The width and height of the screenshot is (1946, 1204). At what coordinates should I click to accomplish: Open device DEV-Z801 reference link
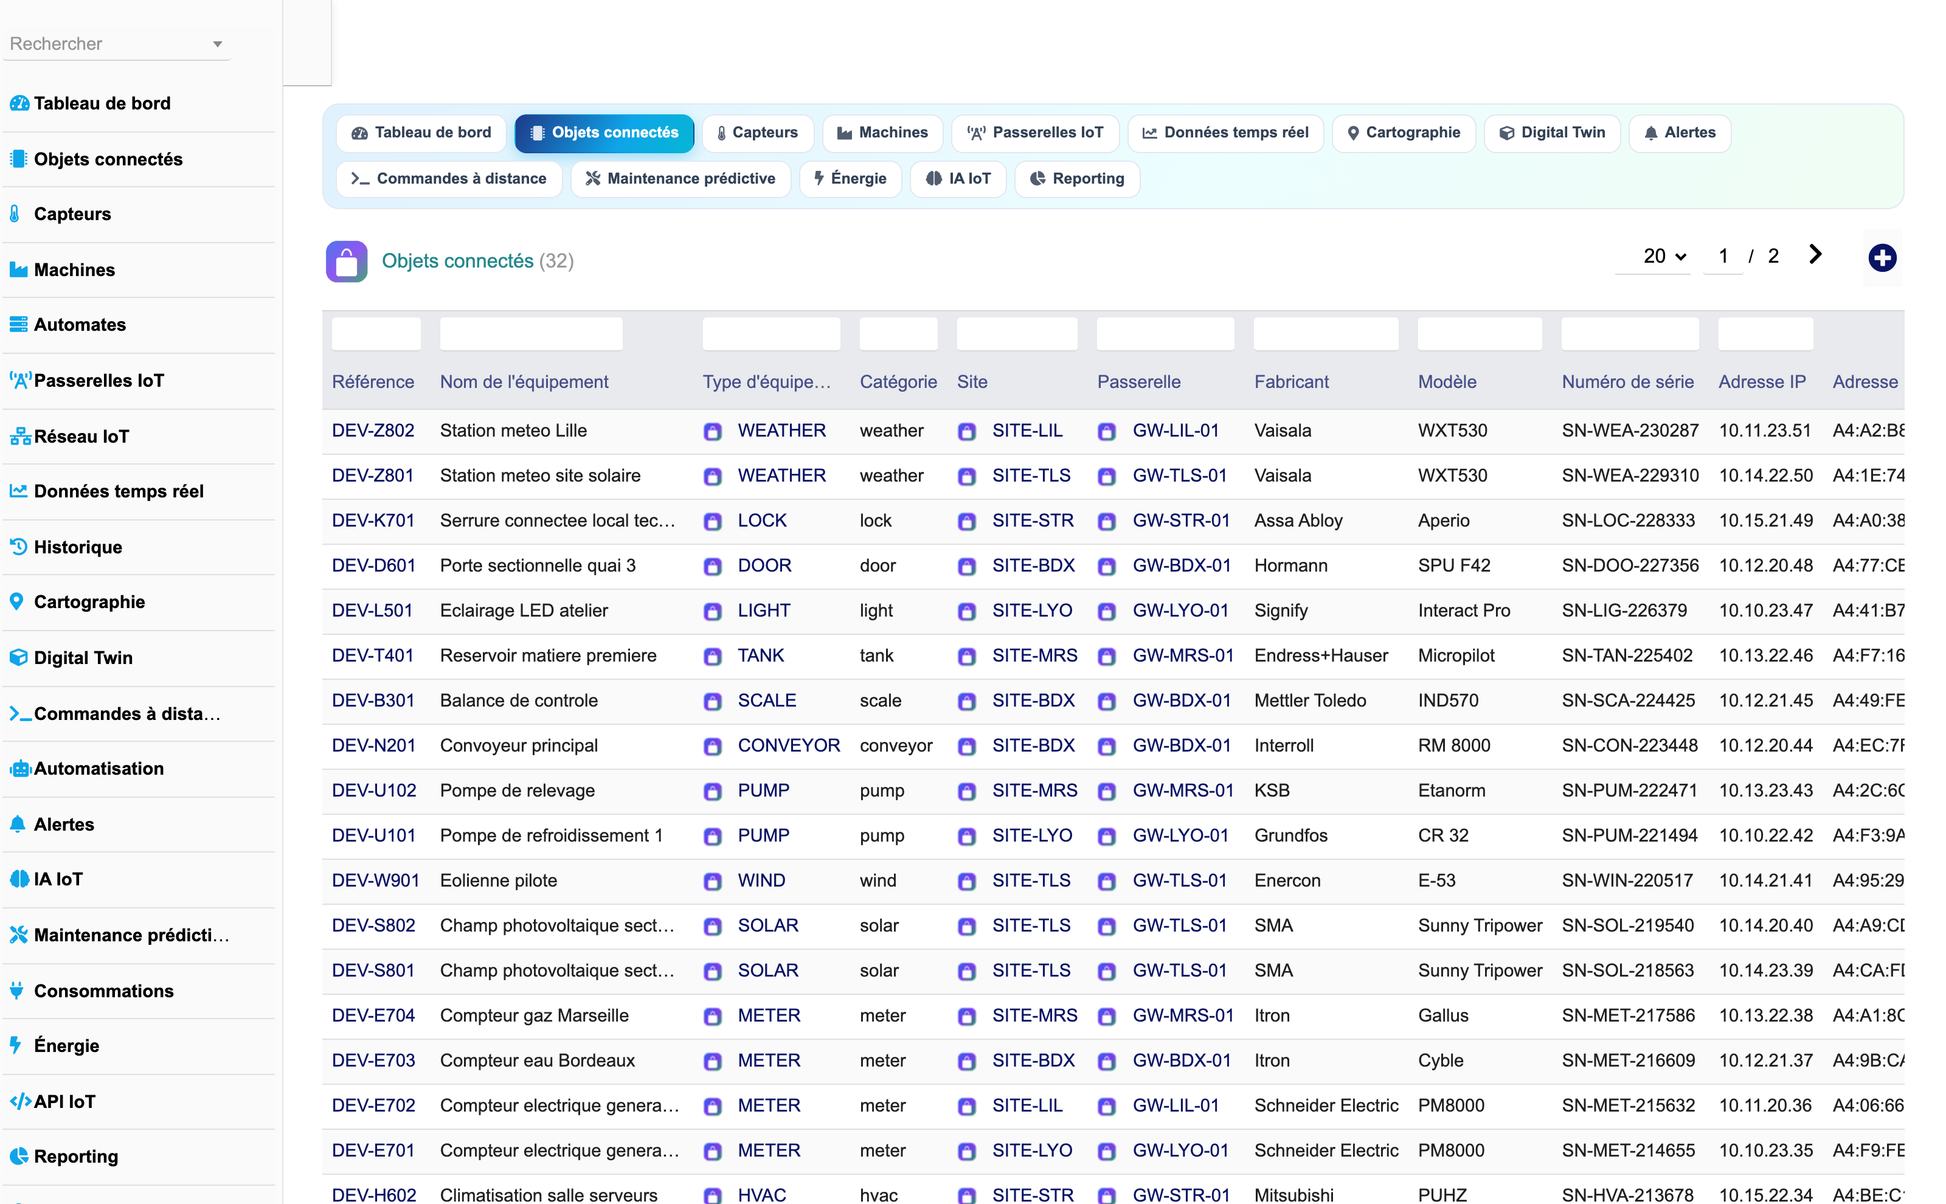coord(373,476)
